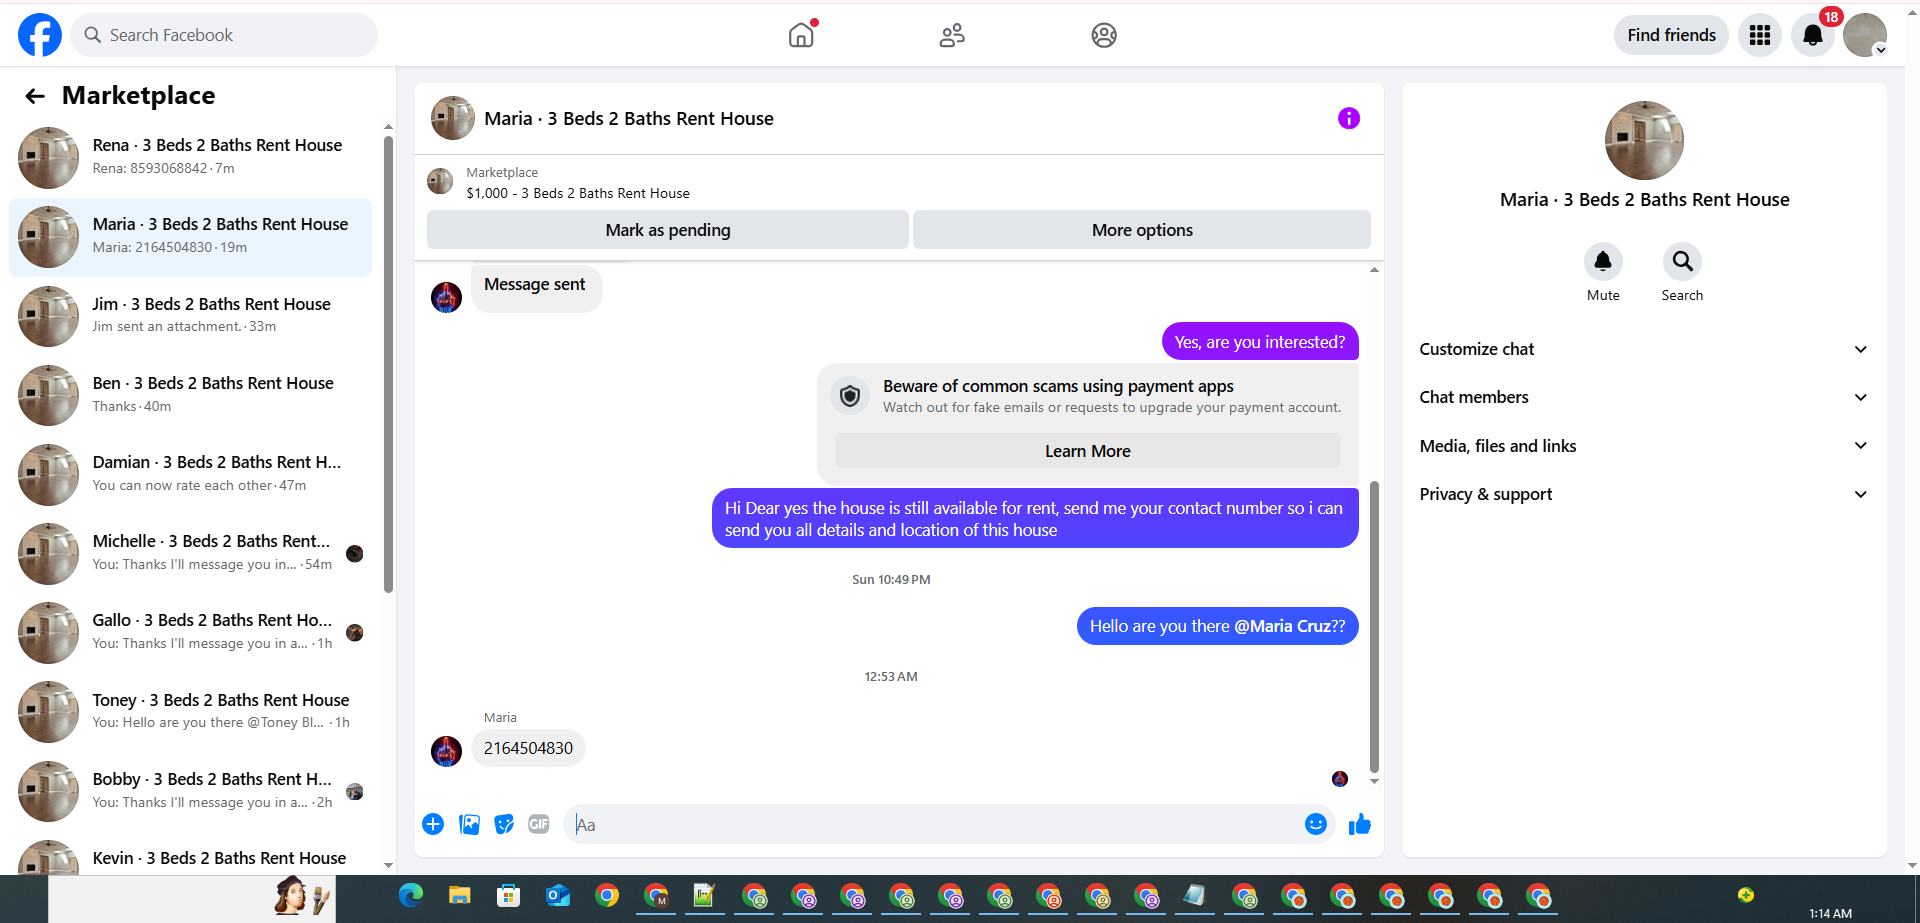
Task: Open the emoji picker in message box
Action: click(1316, 824)
